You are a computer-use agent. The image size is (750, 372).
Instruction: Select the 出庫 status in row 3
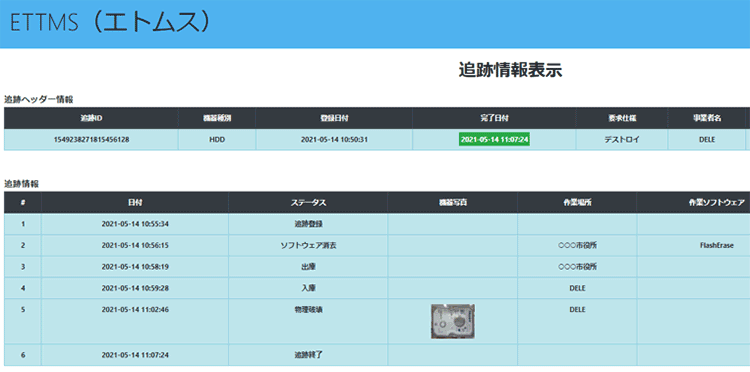tap(308, 267)
